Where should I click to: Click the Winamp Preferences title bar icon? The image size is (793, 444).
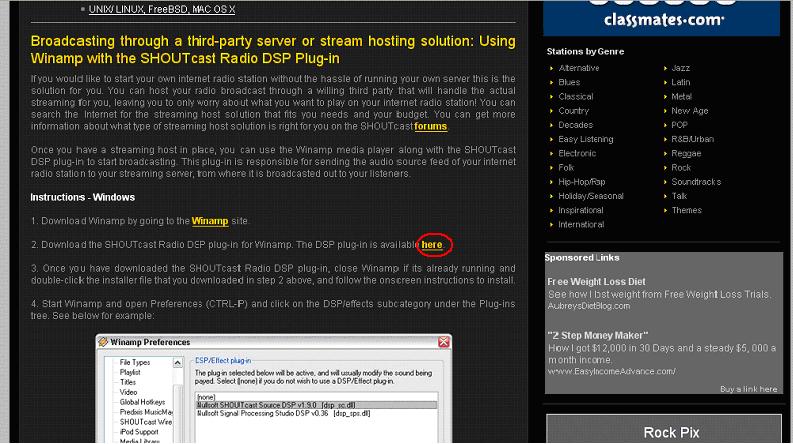tap(103, 342)
